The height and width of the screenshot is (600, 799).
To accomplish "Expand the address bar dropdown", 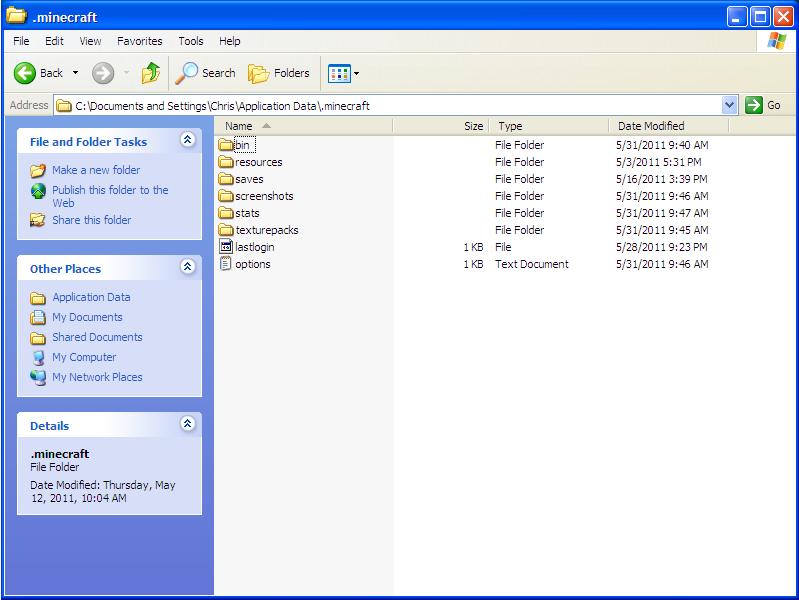I will click(x=729, y=106).
